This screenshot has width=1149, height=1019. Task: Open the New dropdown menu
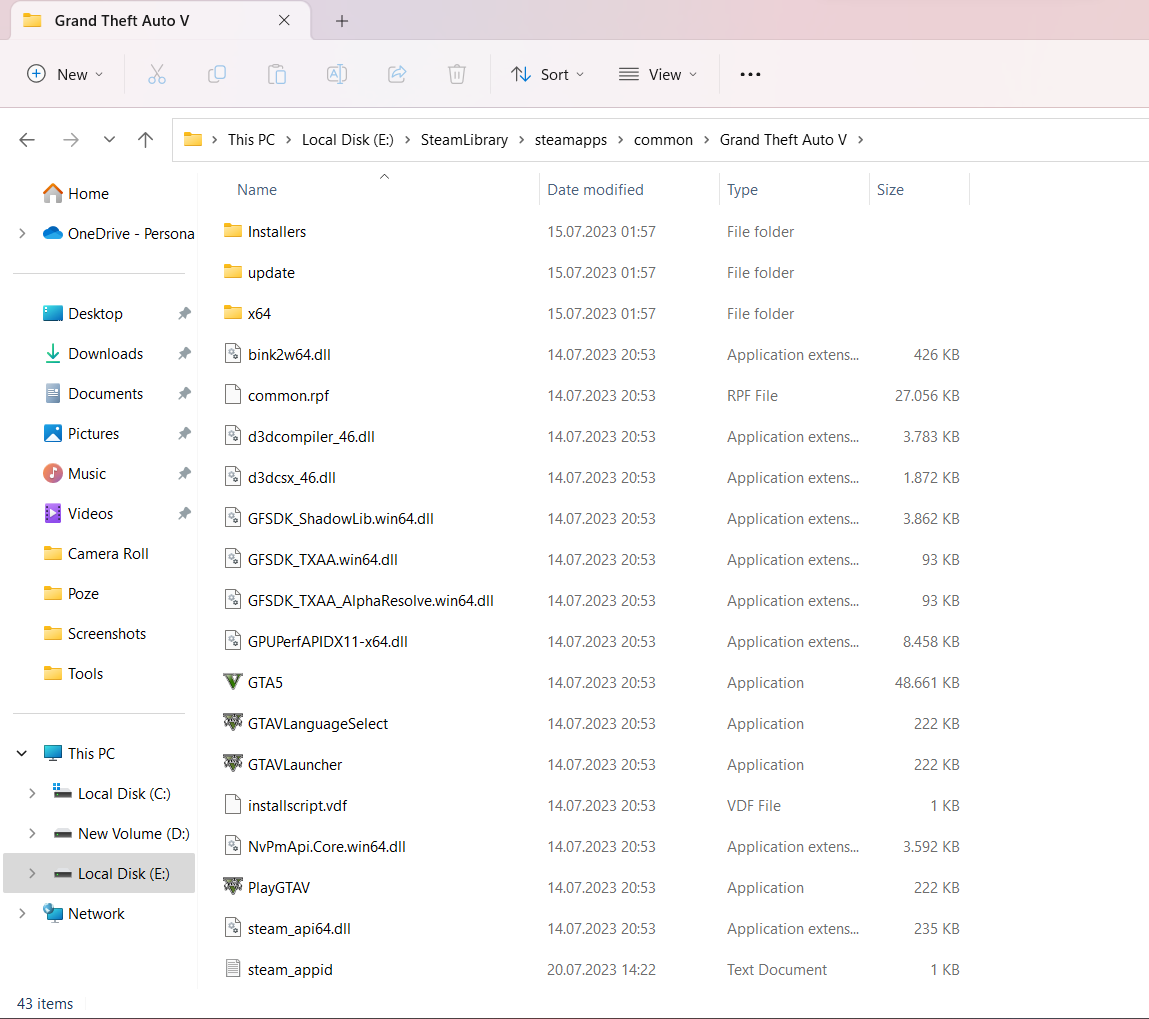click(x=65, y=74)
